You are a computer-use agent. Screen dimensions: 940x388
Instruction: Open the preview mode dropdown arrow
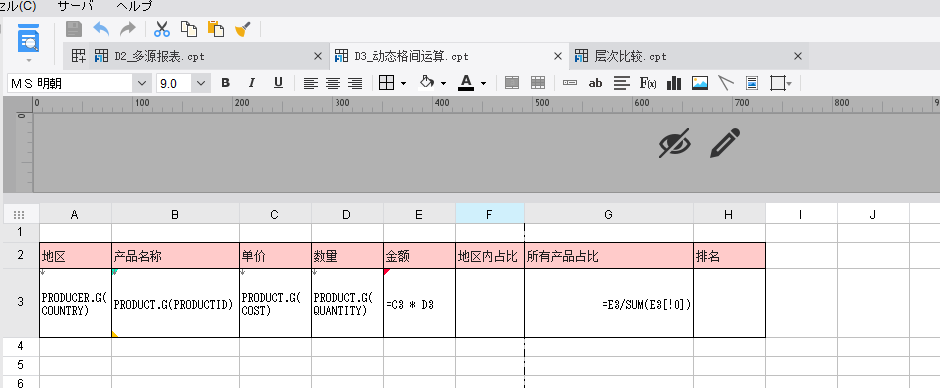(x=28, y=61)
